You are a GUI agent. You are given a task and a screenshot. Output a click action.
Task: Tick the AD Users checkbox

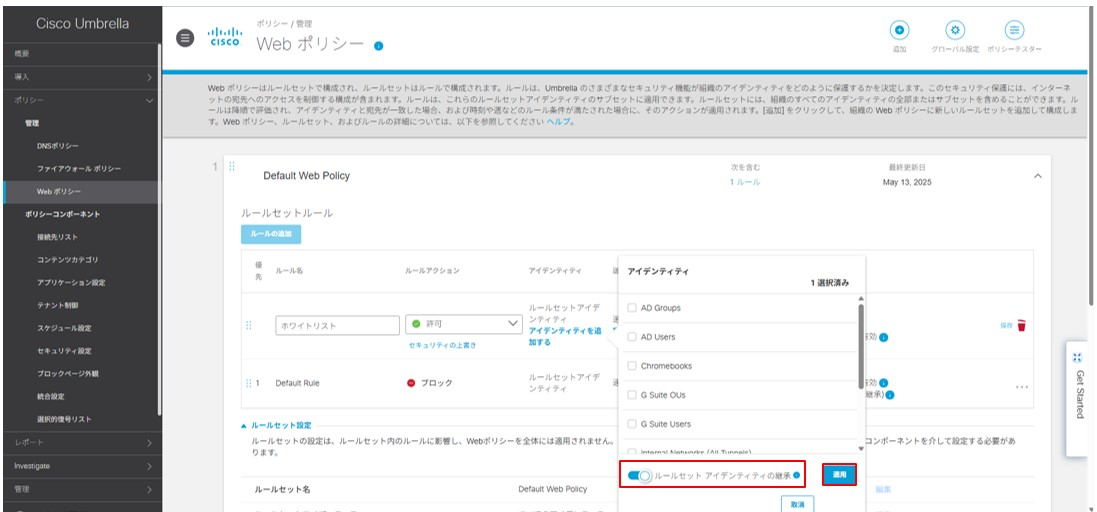tap(632, 337)
